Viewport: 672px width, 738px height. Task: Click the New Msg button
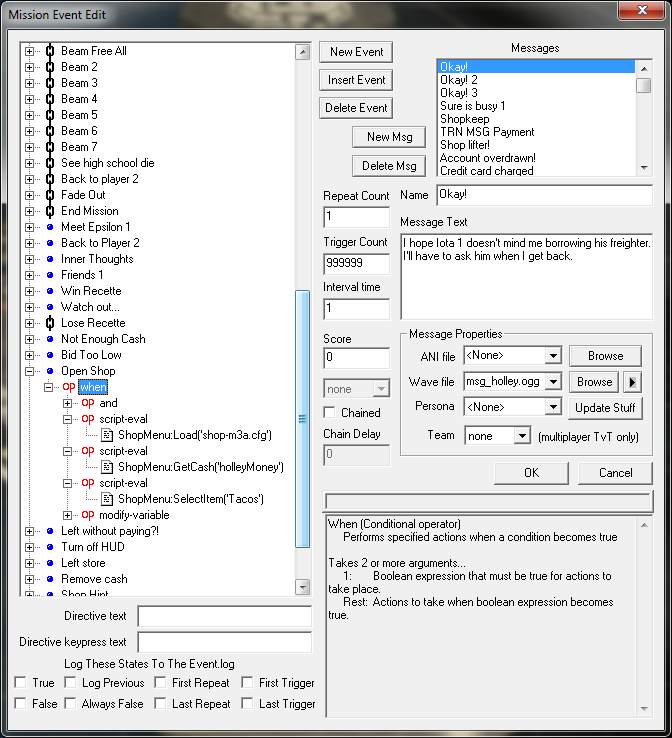coord(389,137)
